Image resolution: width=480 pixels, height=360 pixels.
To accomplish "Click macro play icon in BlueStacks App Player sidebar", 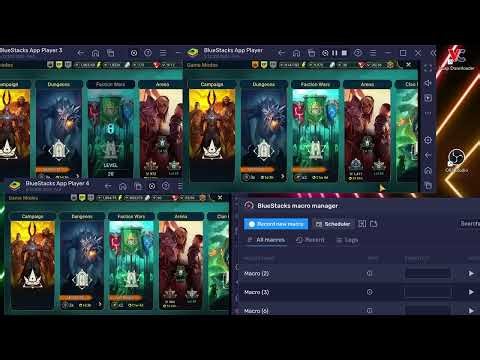I will 428,98.
